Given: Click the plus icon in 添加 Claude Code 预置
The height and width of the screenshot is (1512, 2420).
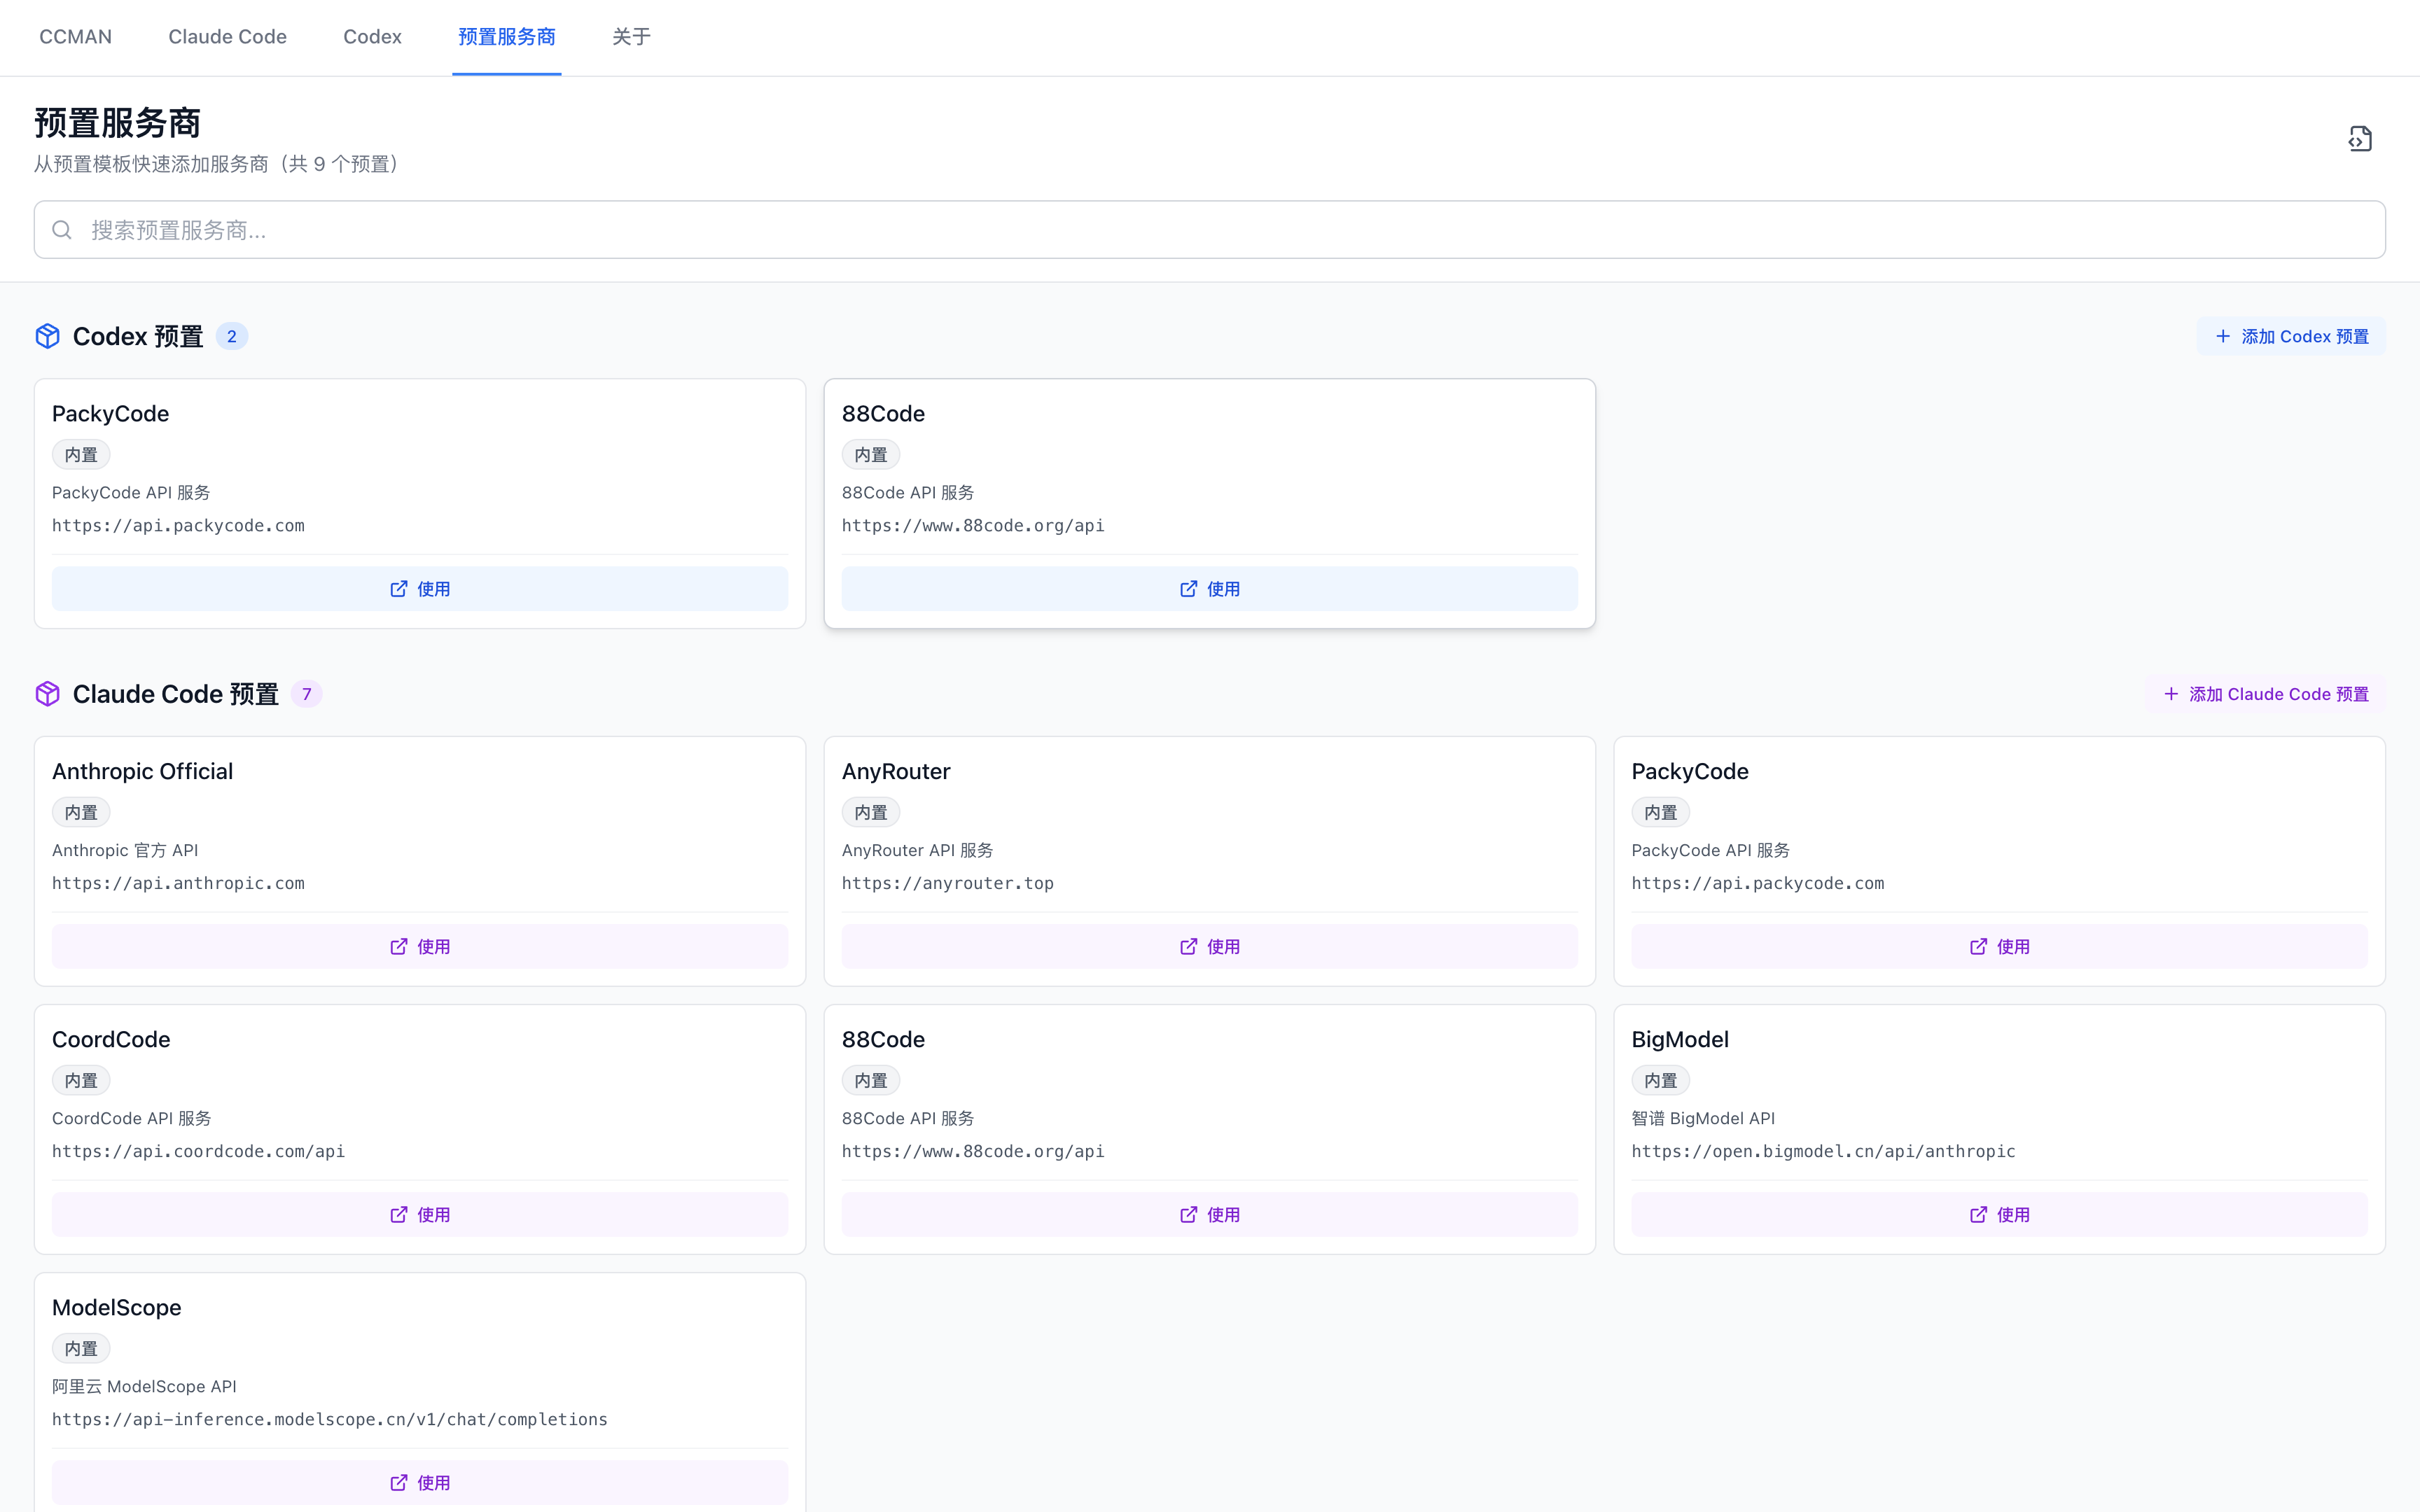Looking at the screenshot, I should 2170,694.
